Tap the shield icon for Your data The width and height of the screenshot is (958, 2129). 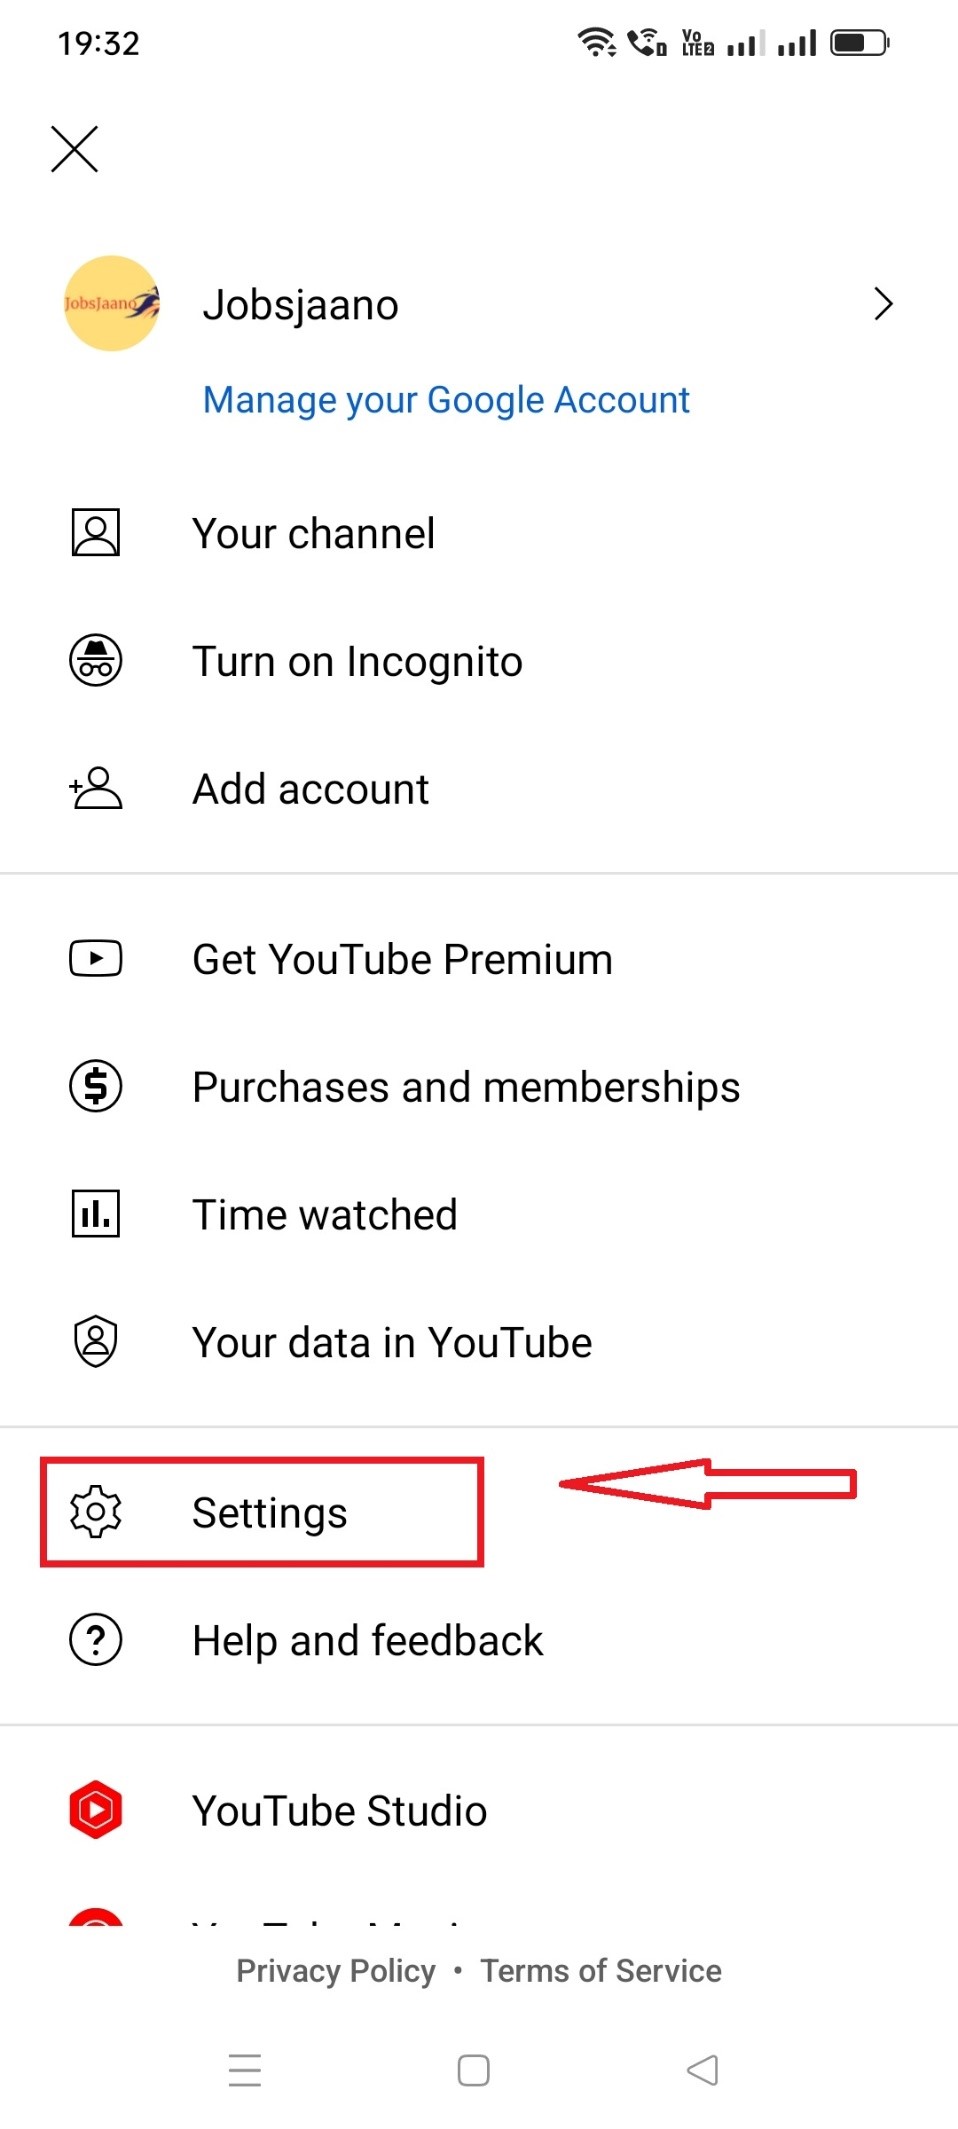click(x=96, y=1342)
